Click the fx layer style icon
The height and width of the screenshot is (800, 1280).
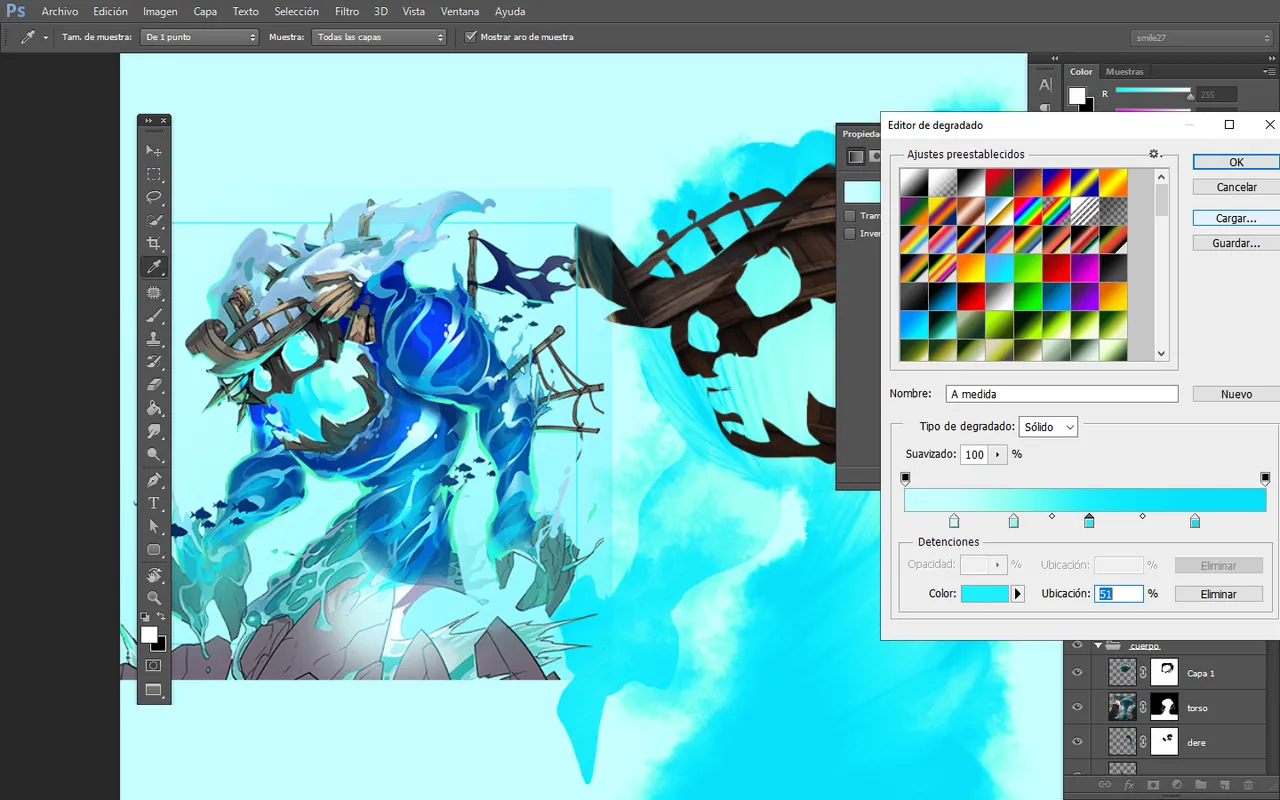[x=1129, y=786]
